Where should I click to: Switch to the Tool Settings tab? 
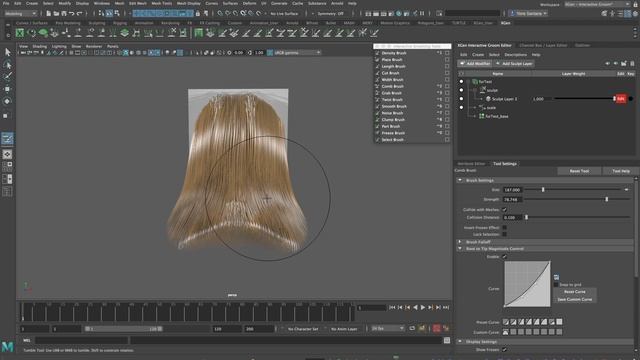pos(505,164)
